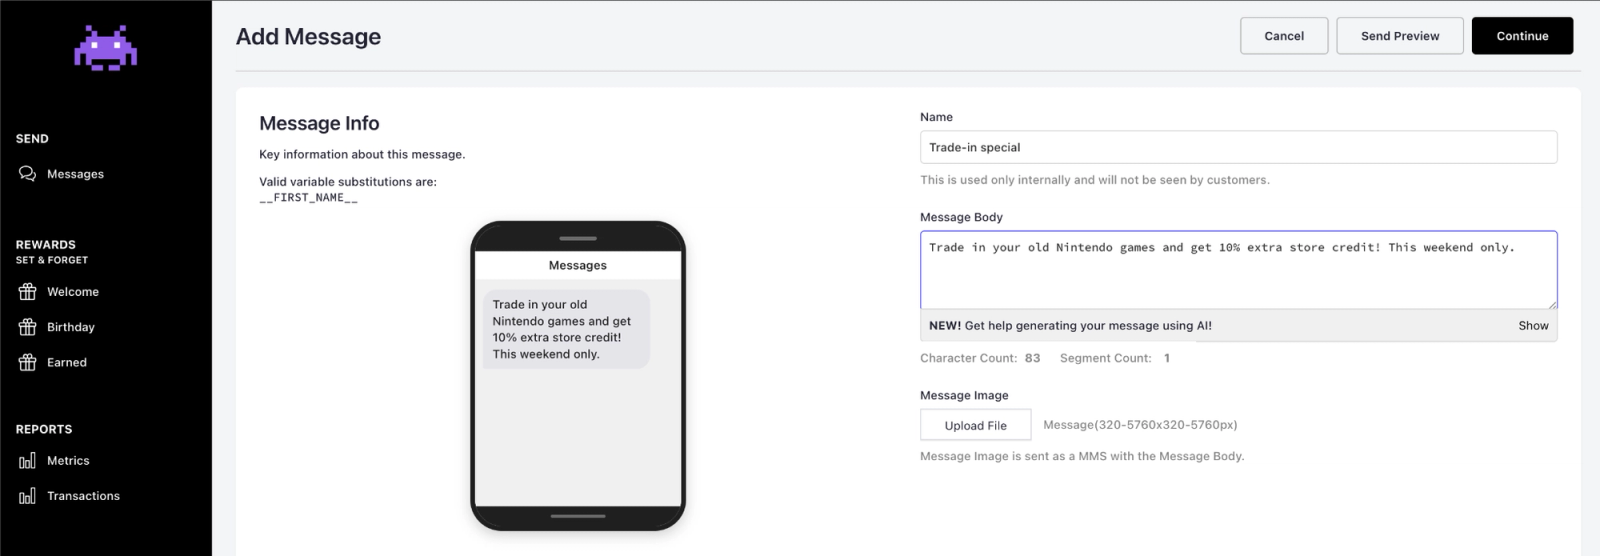
Task: Click the 'NEW! Get help generating' text
Action: (x=1070, y=326)
